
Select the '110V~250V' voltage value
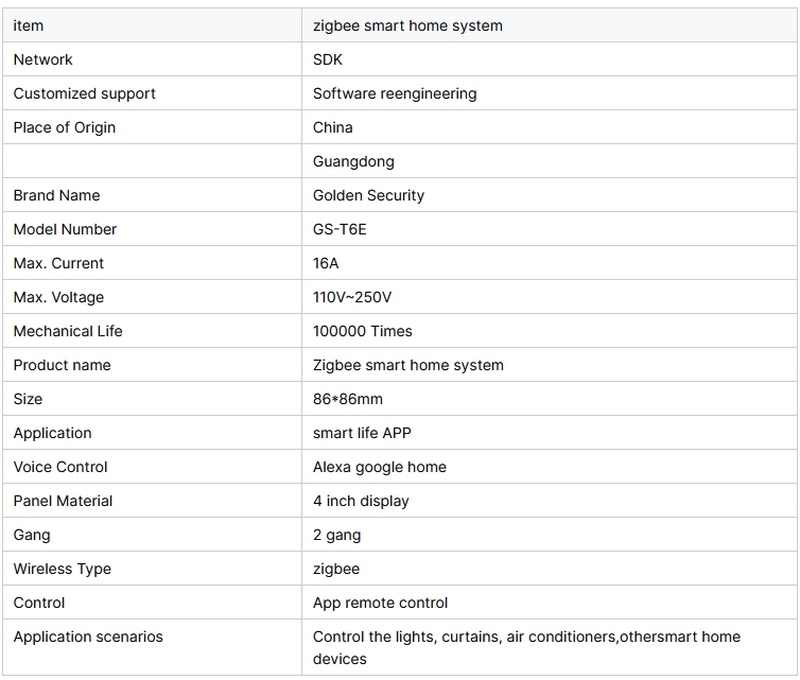(354, 297)
